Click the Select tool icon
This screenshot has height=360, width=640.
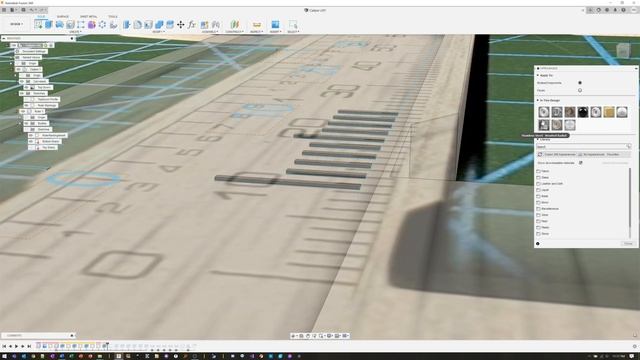point(293,24)
